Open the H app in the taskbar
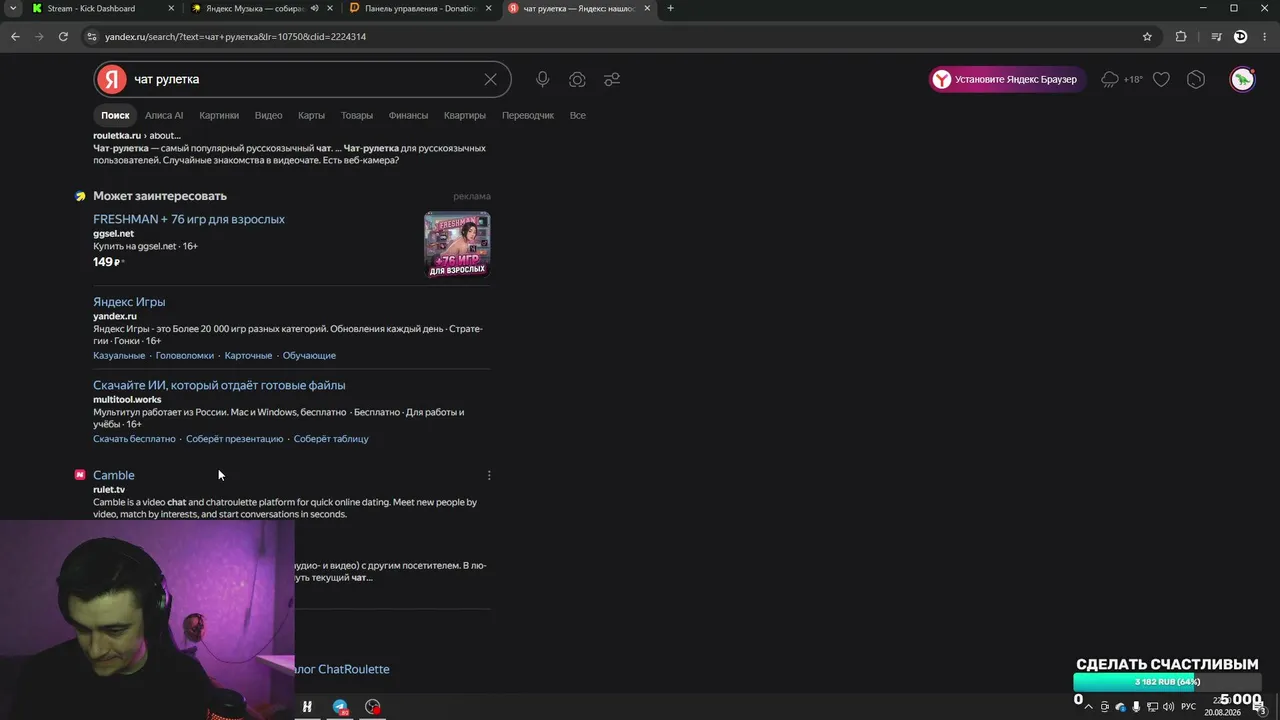Viewport: 1280px width, 720px height. pyautogui.click(x=307, y=707)
